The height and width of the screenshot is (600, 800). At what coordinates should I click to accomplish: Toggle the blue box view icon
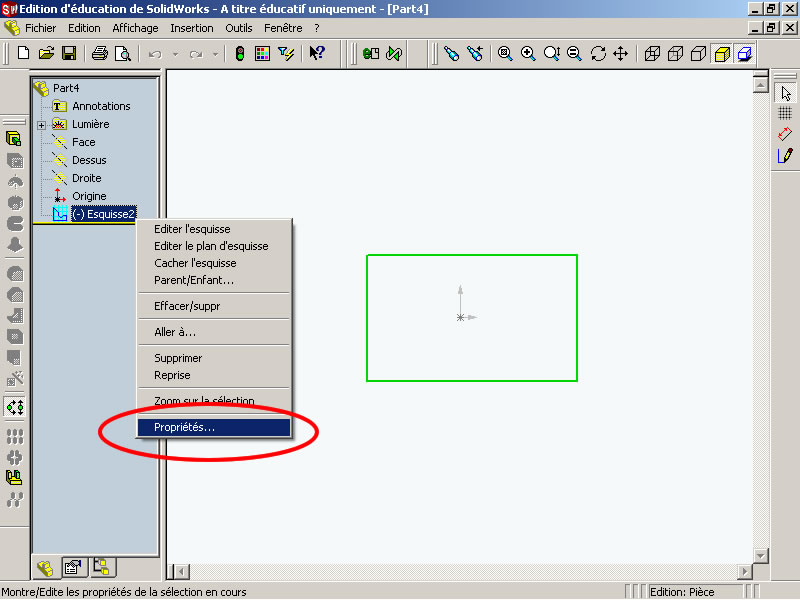[745, 53]
